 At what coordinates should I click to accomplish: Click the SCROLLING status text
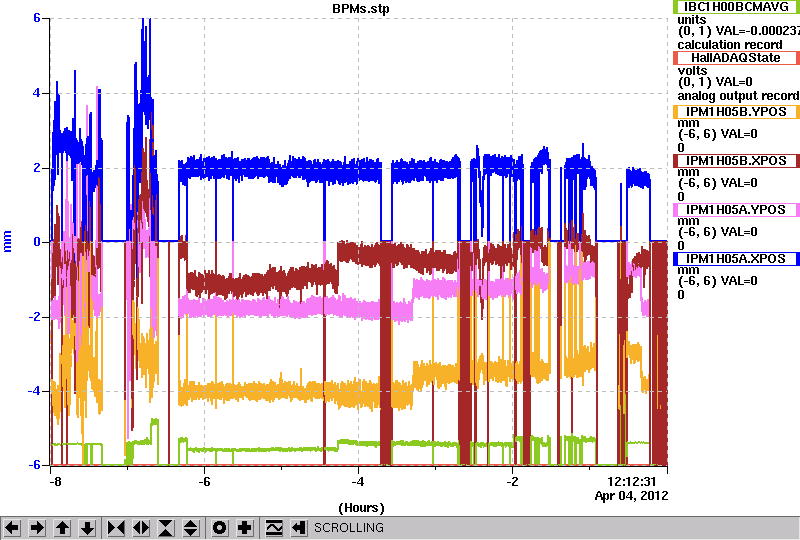click(348, 528)
